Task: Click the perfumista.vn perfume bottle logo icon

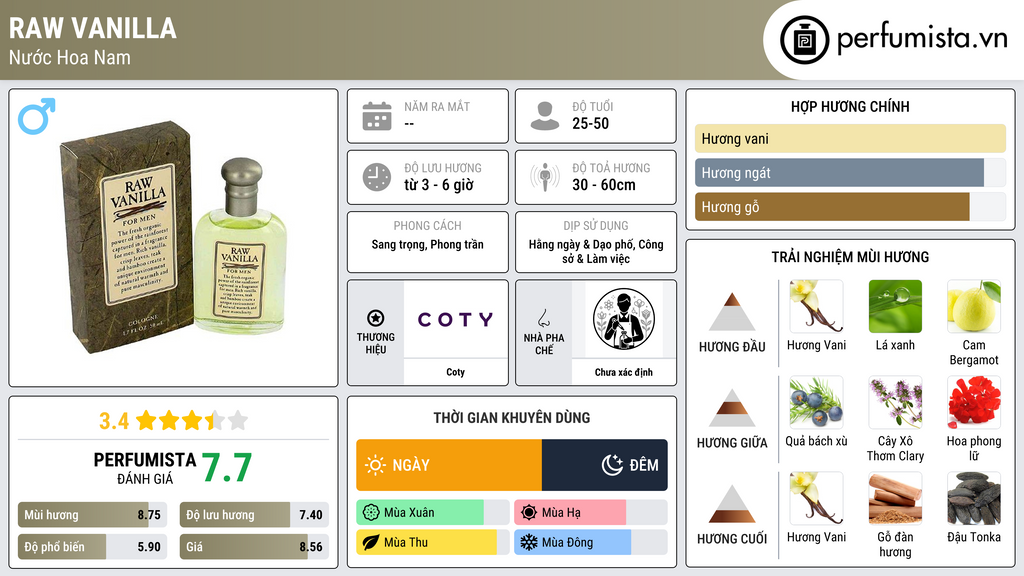Action: 804,40
